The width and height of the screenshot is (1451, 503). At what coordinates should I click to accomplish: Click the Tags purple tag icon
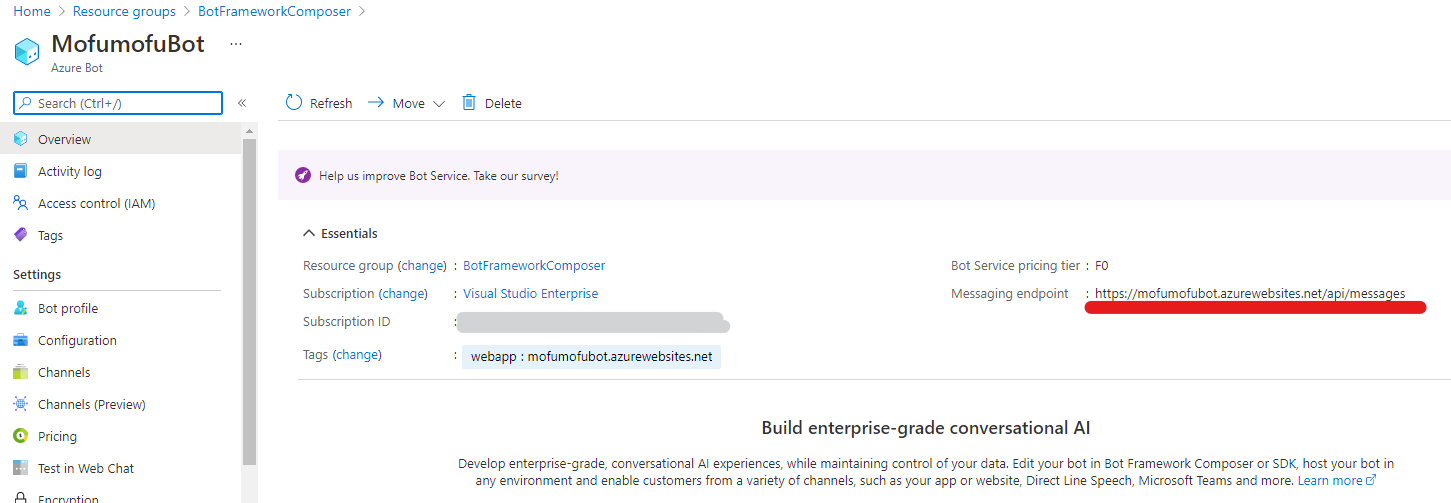(20, 235)
